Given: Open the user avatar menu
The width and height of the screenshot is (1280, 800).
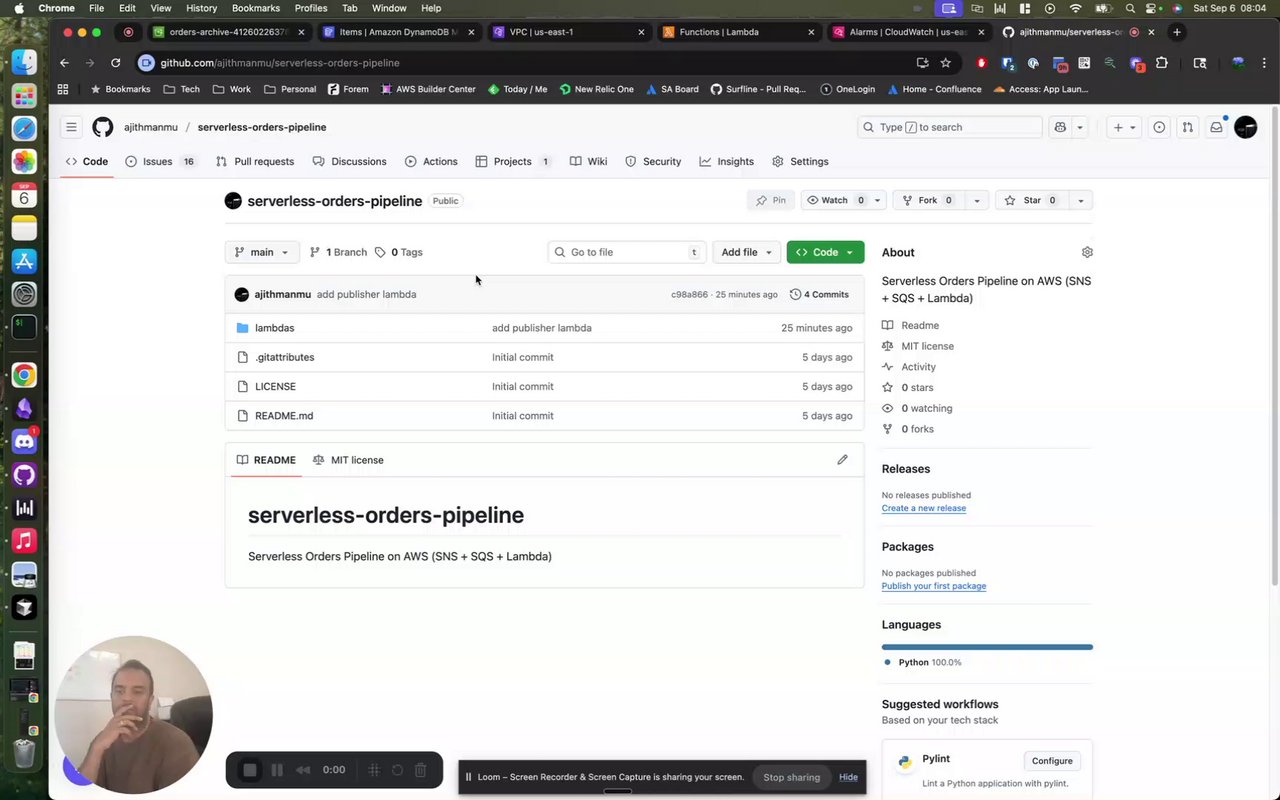Looking at the screenshot, I should point(1245,127).
